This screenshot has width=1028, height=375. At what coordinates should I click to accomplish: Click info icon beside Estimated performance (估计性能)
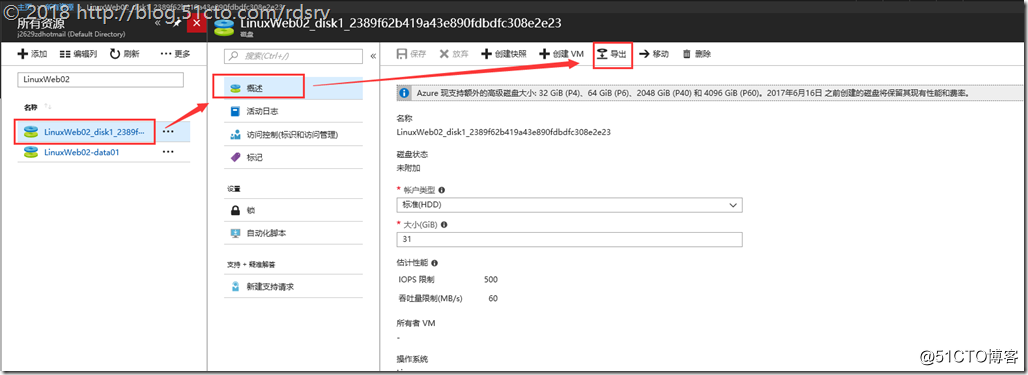coord(434,263)
